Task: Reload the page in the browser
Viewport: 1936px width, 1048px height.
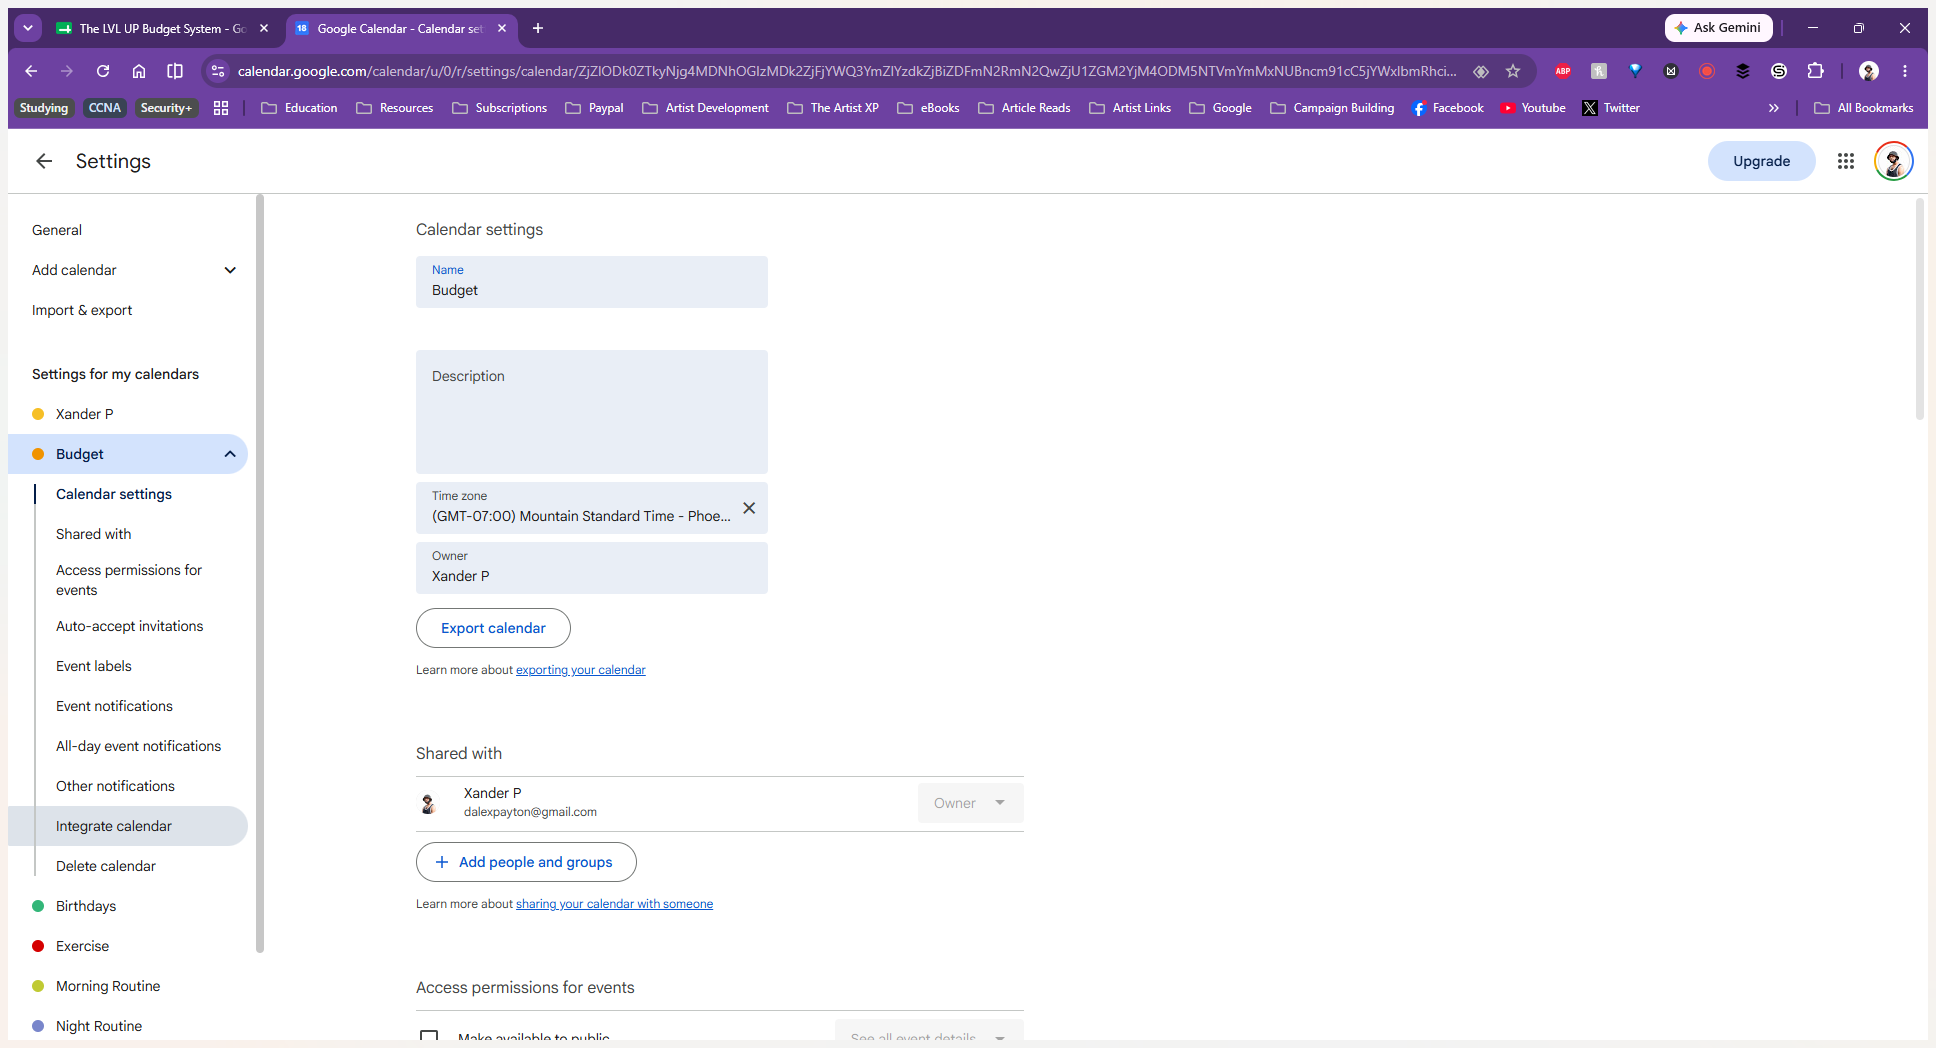Action: [x=103, y=71]
